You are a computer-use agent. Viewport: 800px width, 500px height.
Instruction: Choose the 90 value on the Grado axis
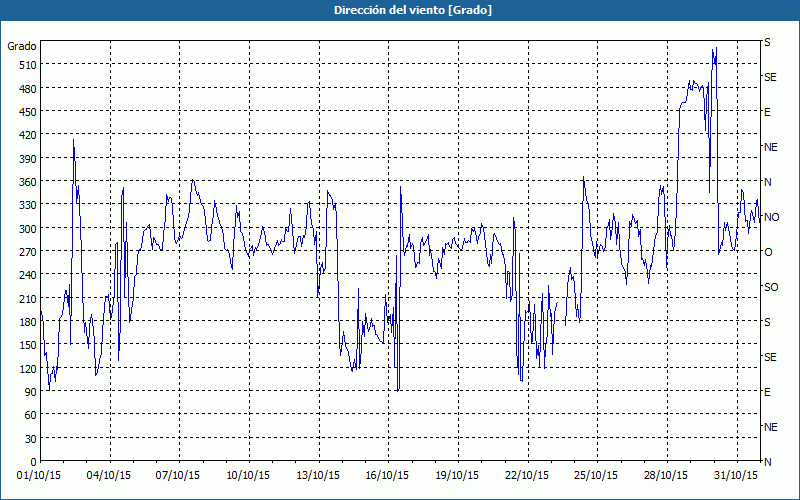point(31,391)
